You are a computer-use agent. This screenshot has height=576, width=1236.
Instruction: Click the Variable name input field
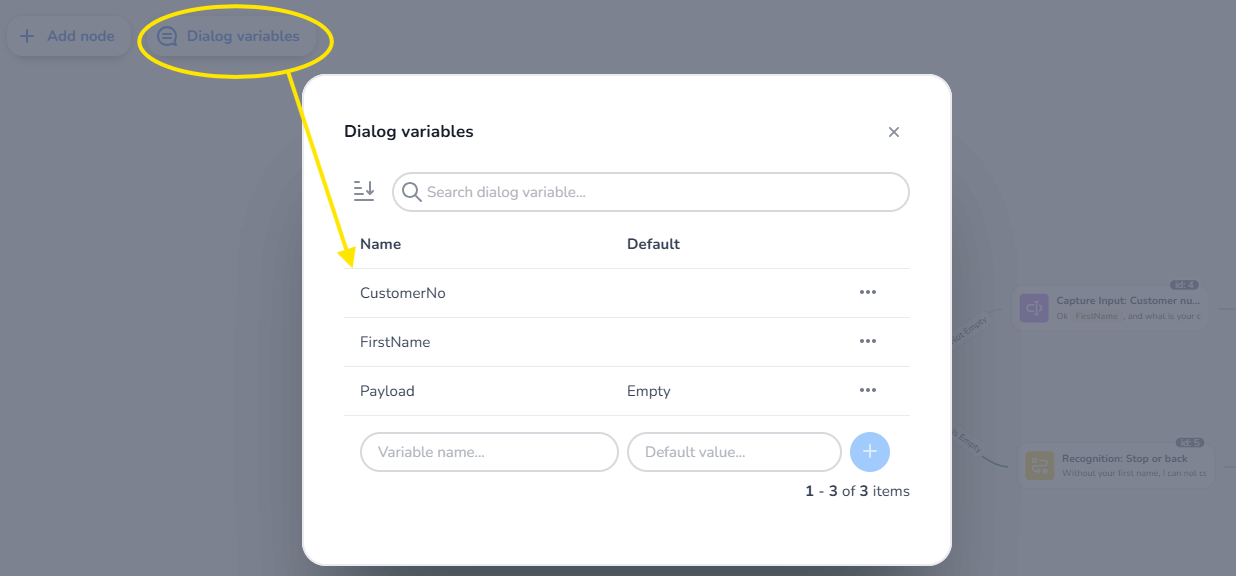pos(489,452)
